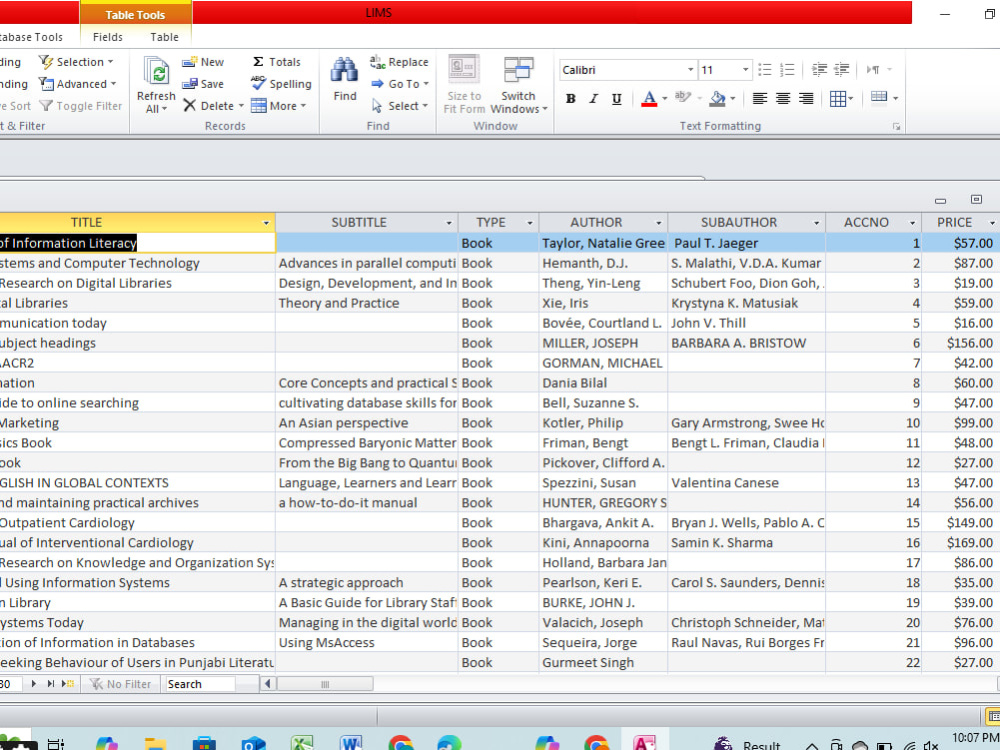
Task: Toggle italic formatting
Action: pyautogui.click(x=594, y=98)
